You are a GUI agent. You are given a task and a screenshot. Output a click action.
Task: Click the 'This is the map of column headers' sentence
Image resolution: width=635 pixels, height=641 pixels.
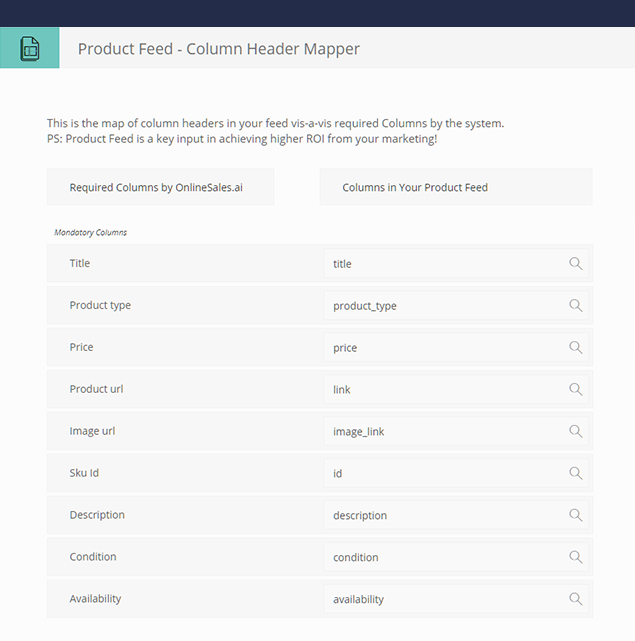(276, 123)
